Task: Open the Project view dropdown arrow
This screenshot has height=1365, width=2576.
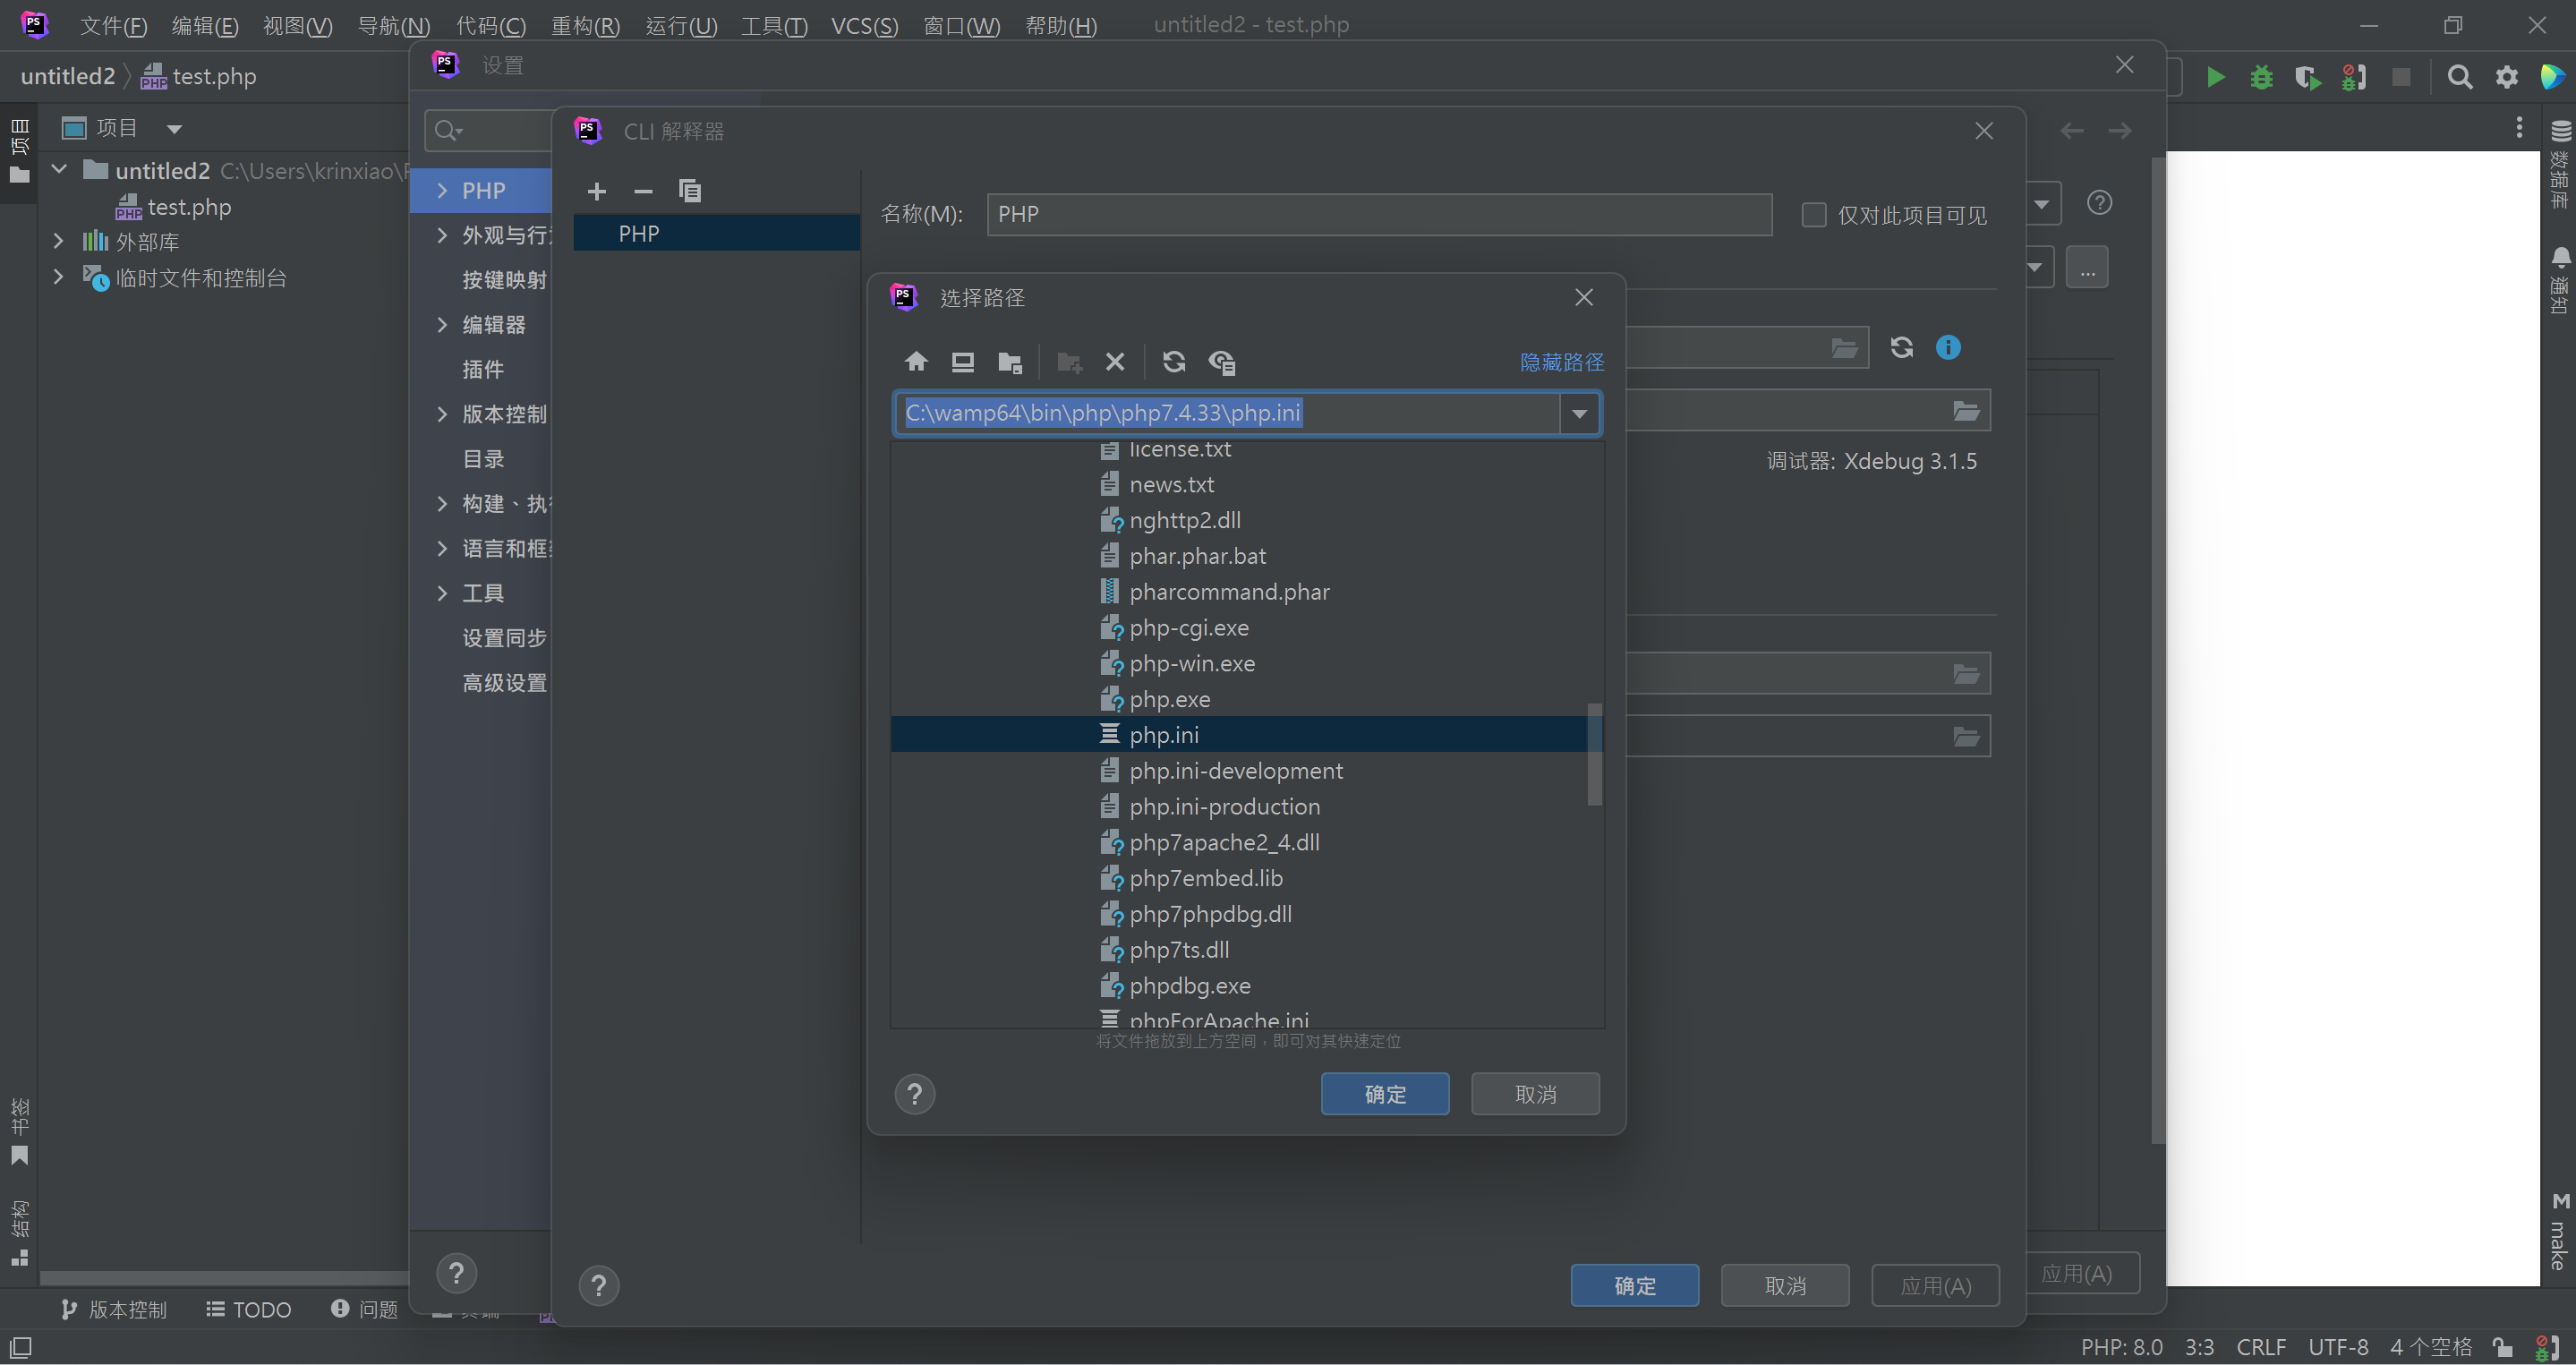Action: click(x=174, y=129)
